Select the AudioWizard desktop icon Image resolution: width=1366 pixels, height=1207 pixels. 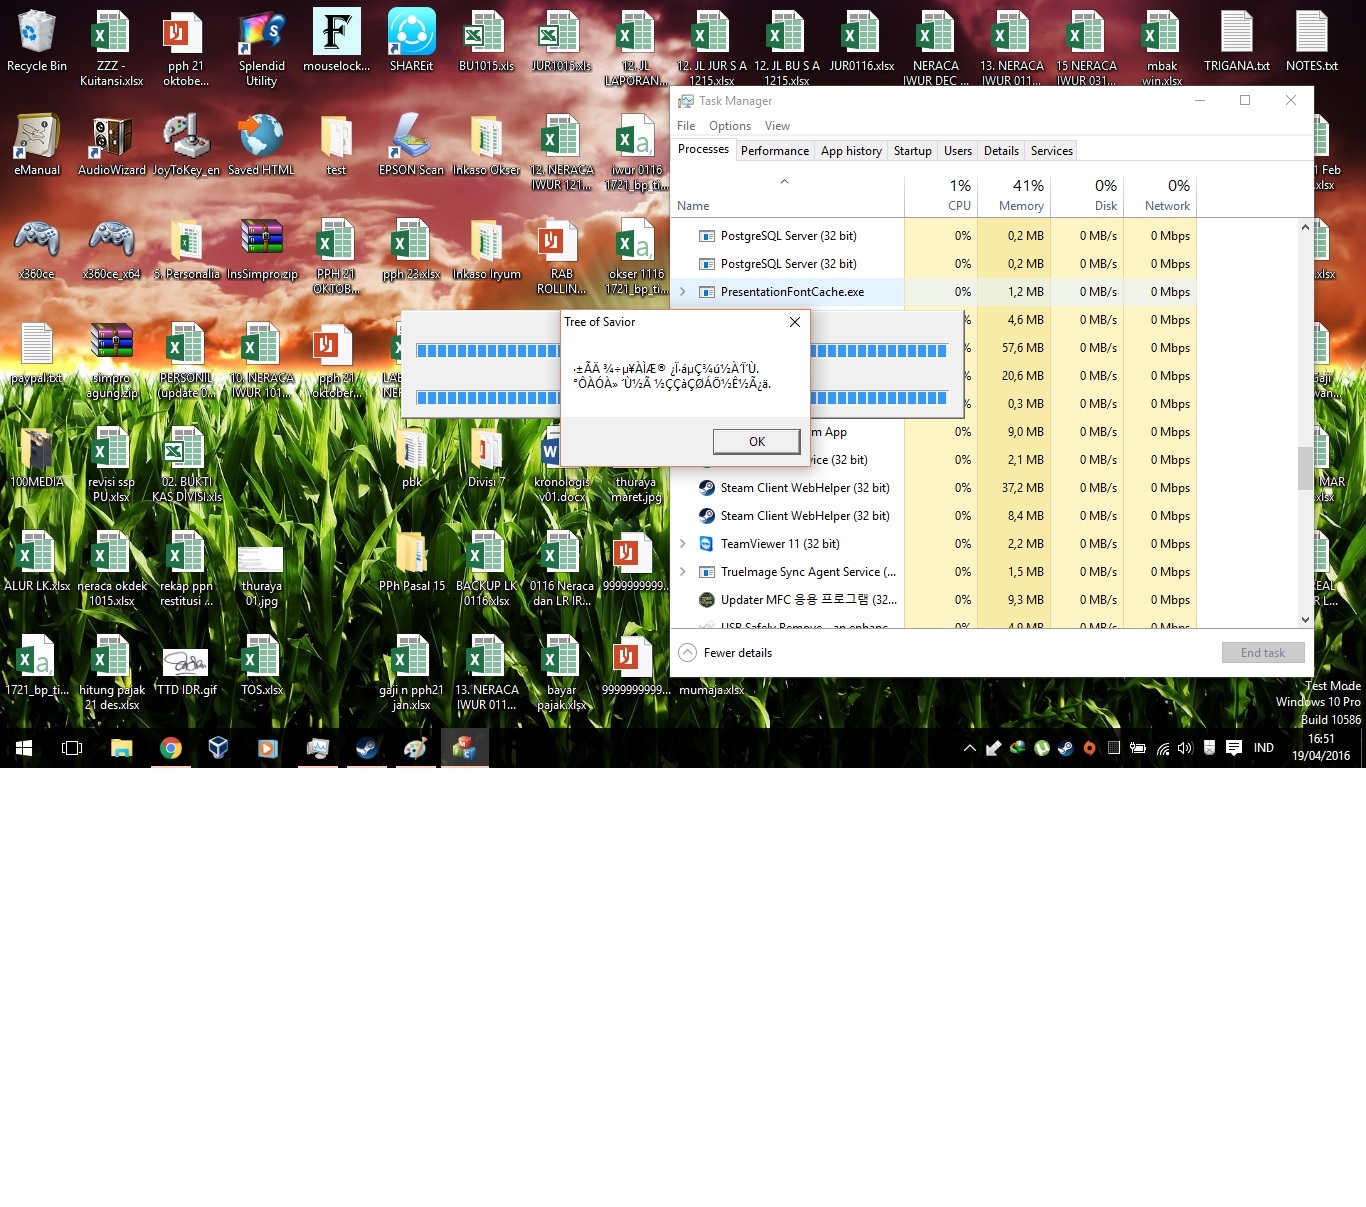(x=112, y=144)
